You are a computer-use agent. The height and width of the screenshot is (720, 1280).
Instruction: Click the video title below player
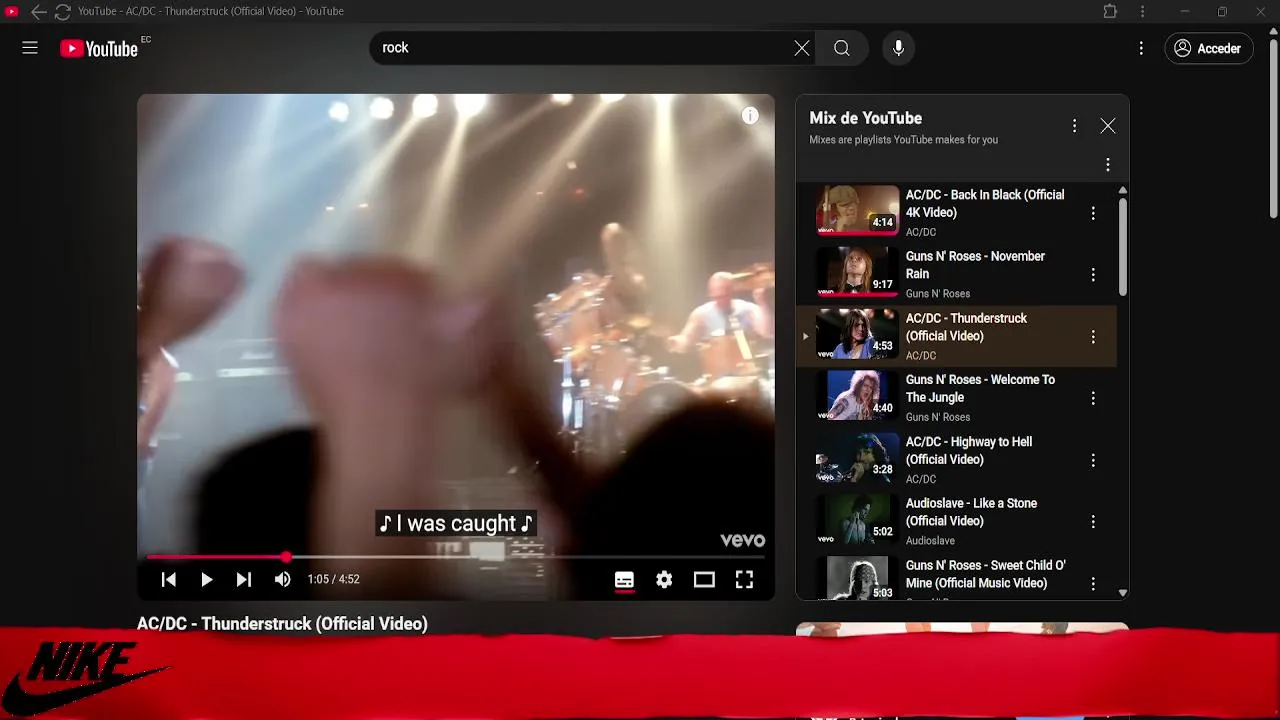[x=282, y=624]
